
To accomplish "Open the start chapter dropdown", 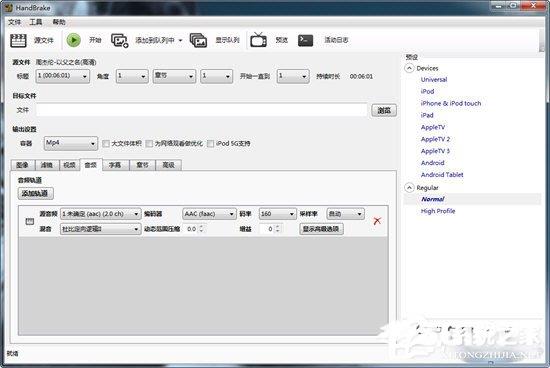I will pyautogui.click(x=216, y=76).
